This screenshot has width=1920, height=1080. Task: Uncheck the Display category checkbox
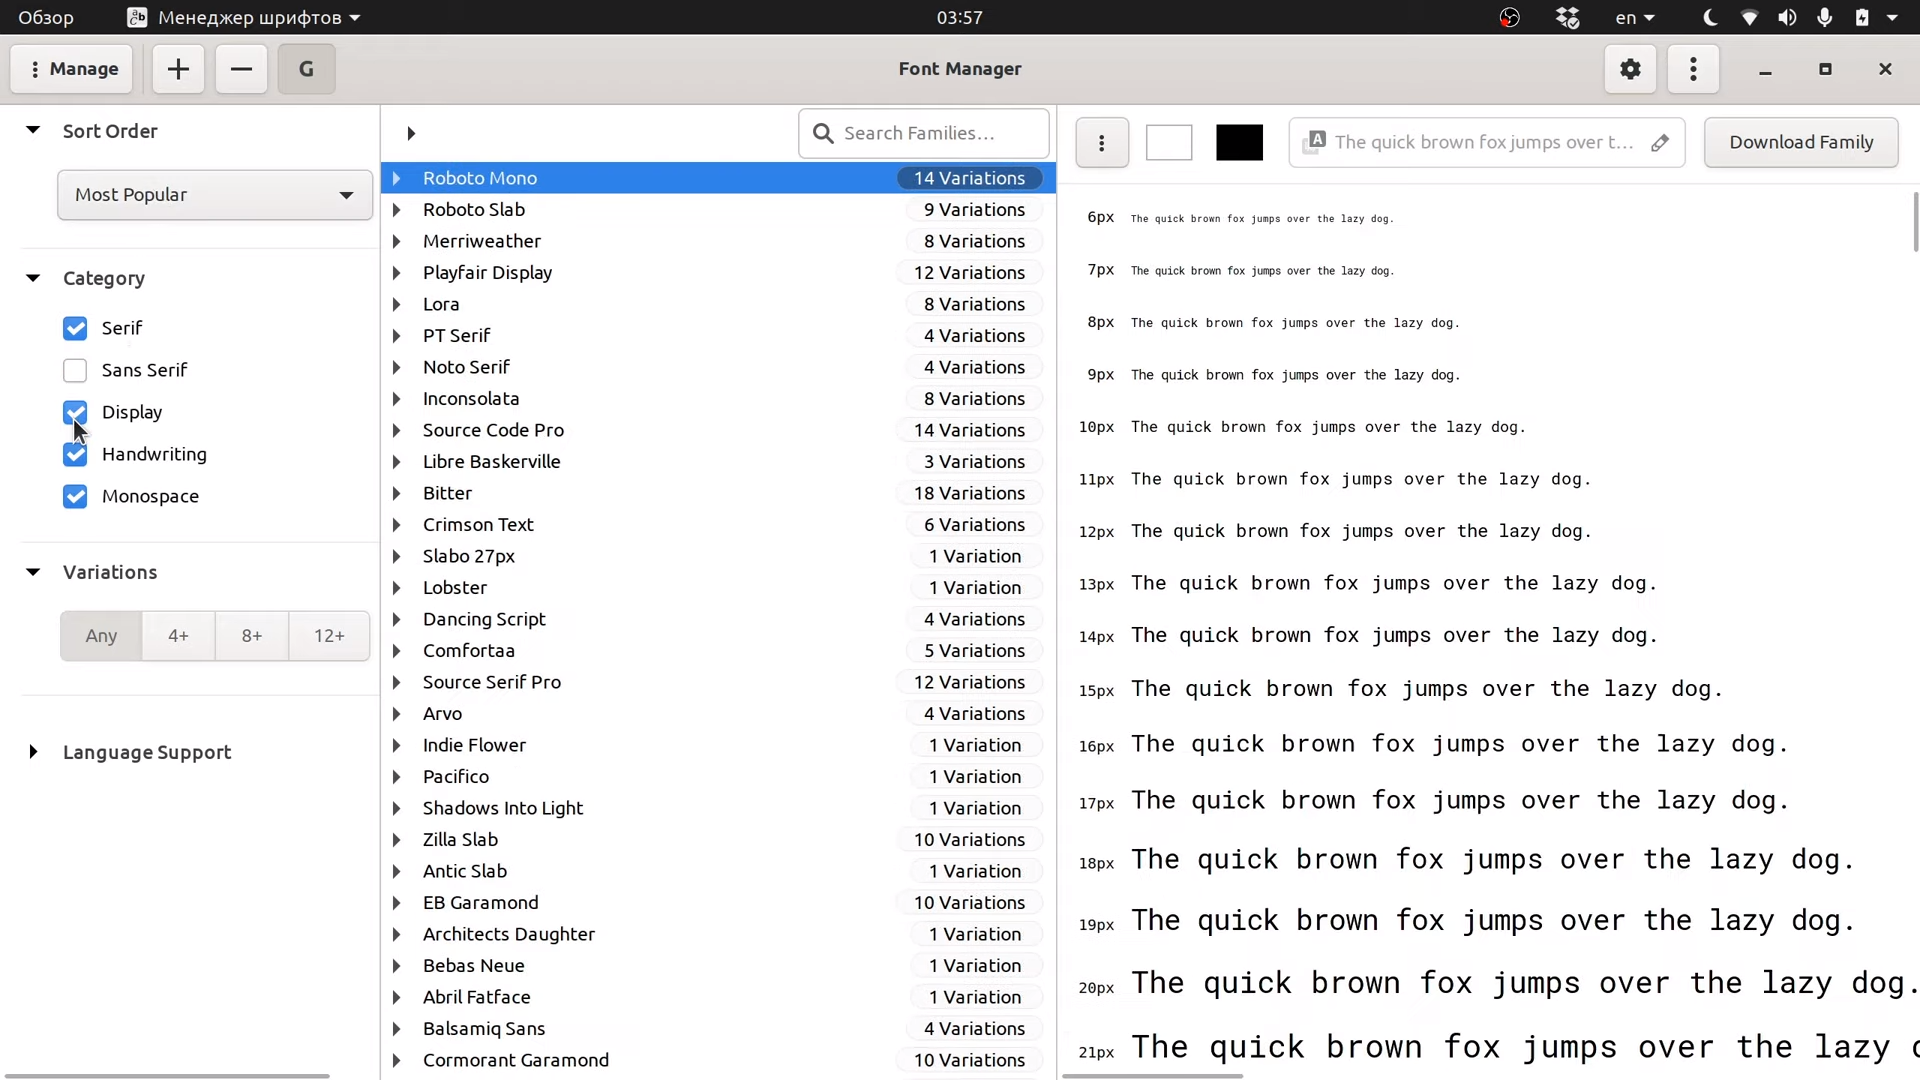pos(75,412)
